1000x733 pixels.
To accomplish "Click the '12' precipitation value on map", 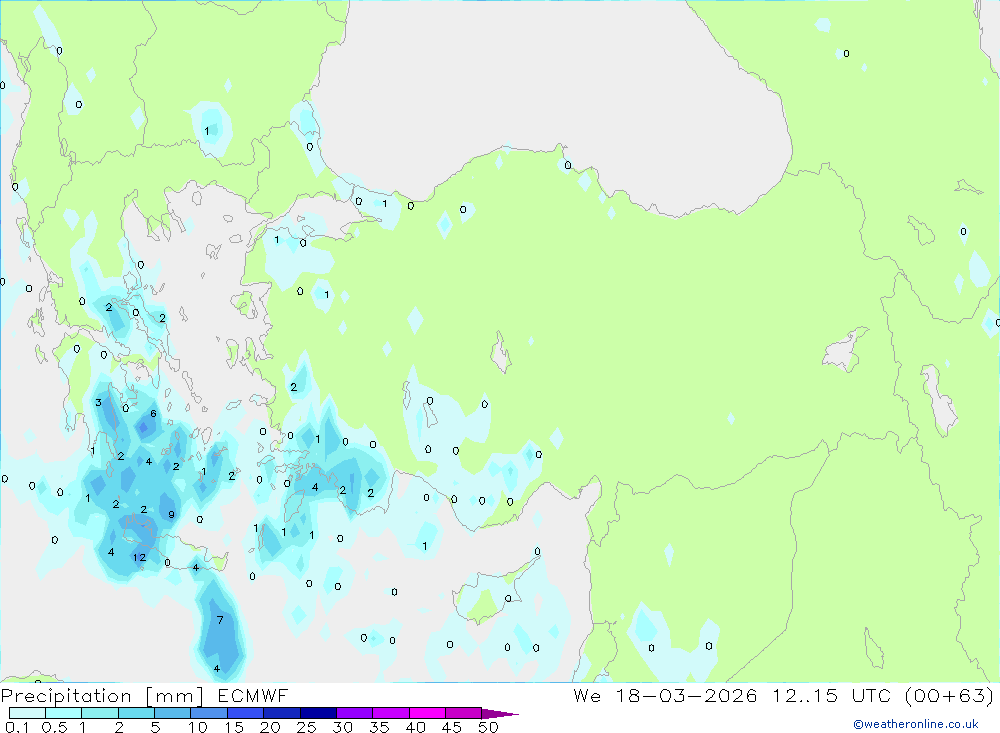I will (140, 558).
